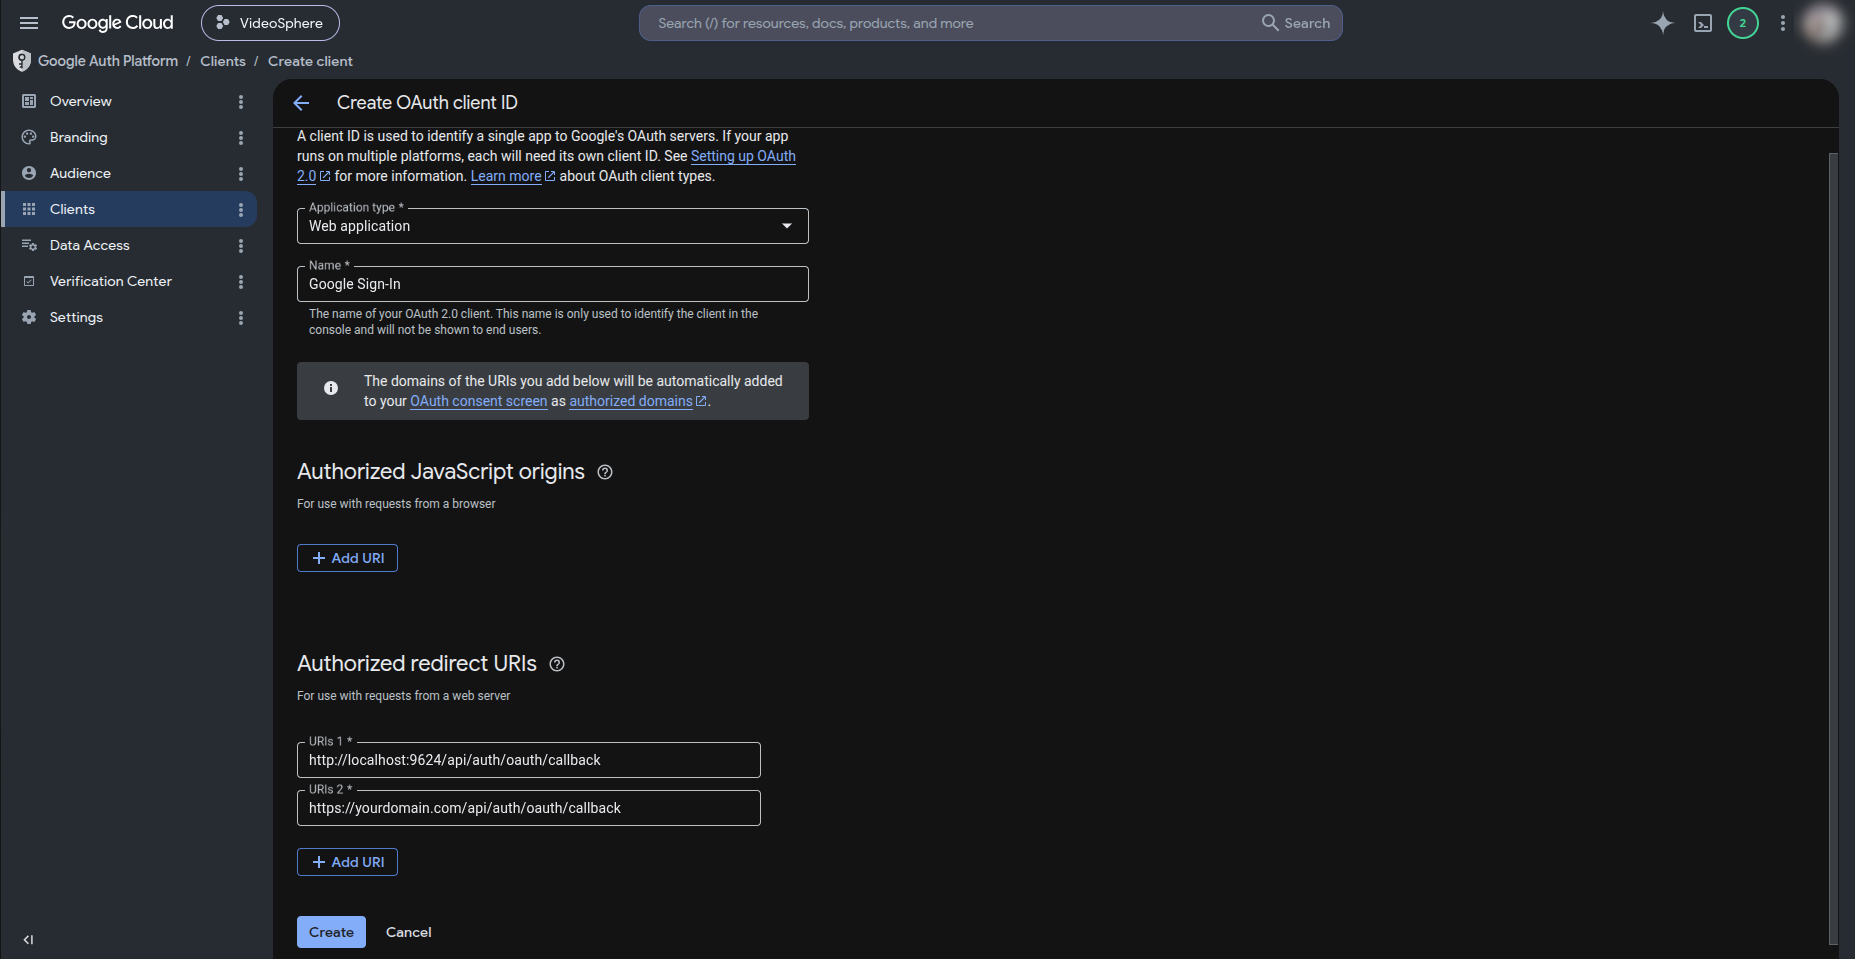Viewport: 1855px width, 959px height.
Task: Click the Create button
Action: (x=331, y=932)
